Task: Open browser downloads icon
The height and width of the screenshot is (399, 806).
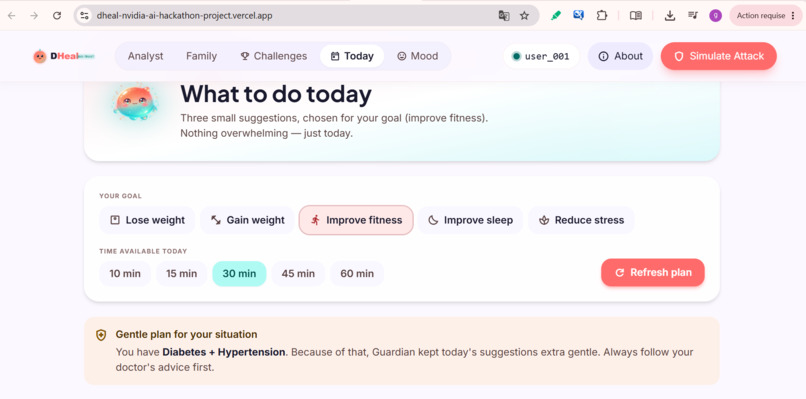Action: pyautogui.click(x=669, y=15)
